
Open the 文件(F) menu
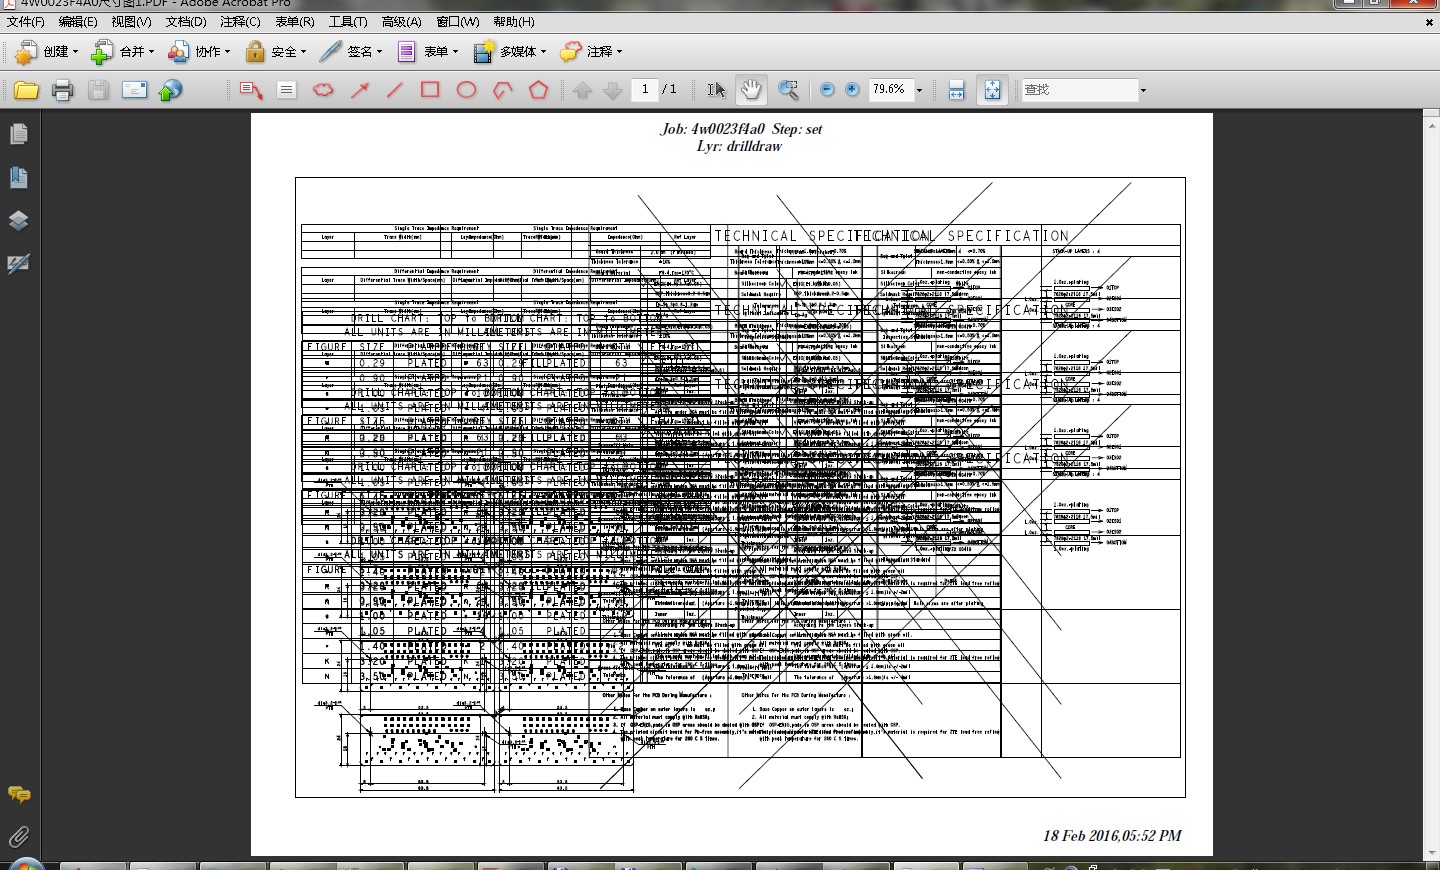(x=26, y=22)
